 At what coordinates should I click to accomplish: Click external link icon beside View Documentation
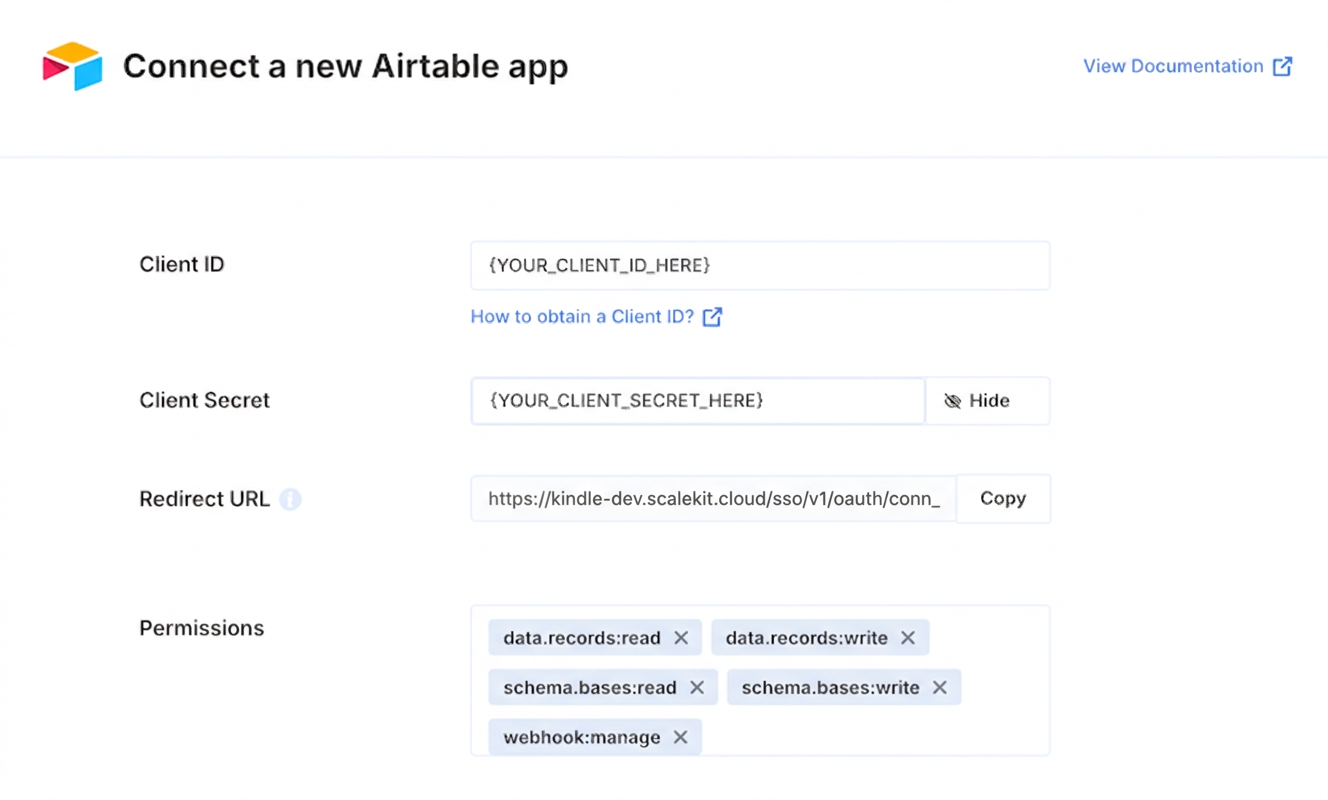coord(1284,65)
